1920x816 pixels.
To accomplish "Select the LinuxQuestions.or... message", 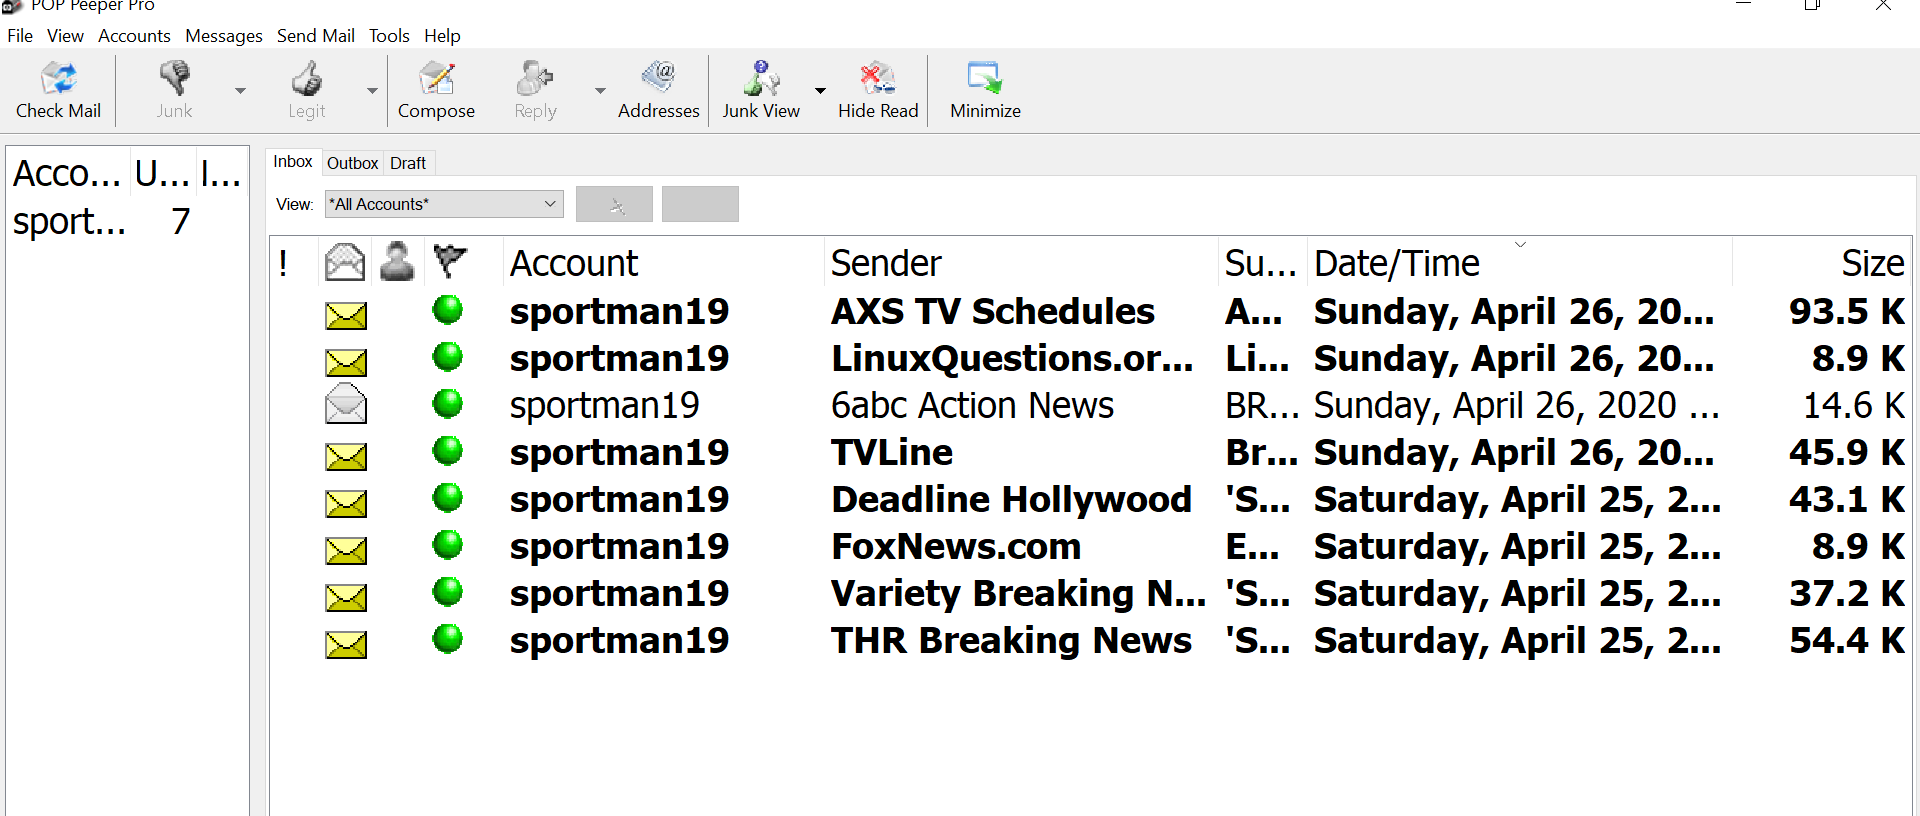I will click(x=1091, y=359).
